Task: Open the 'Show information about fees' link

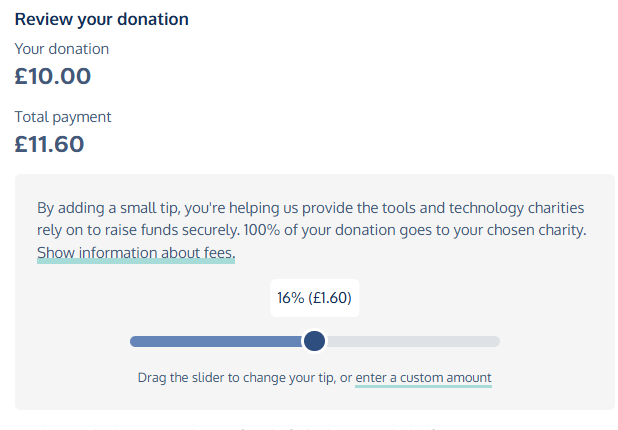Action: point(136,252)
